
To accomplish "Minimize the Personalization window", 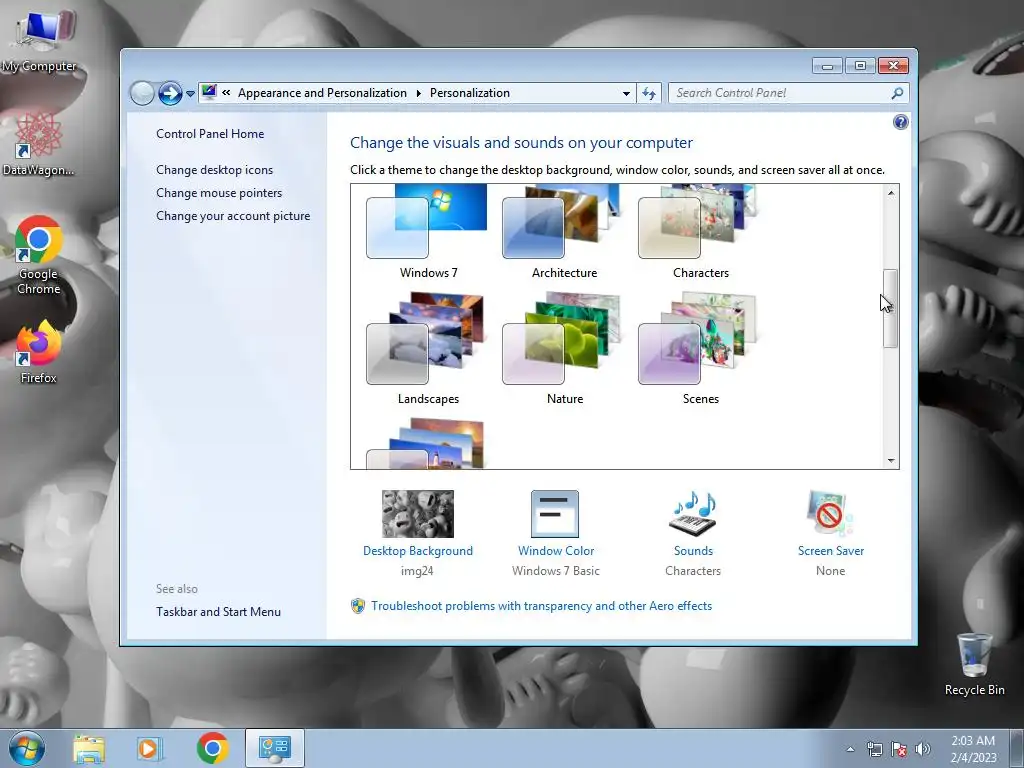I will [827, 65].
